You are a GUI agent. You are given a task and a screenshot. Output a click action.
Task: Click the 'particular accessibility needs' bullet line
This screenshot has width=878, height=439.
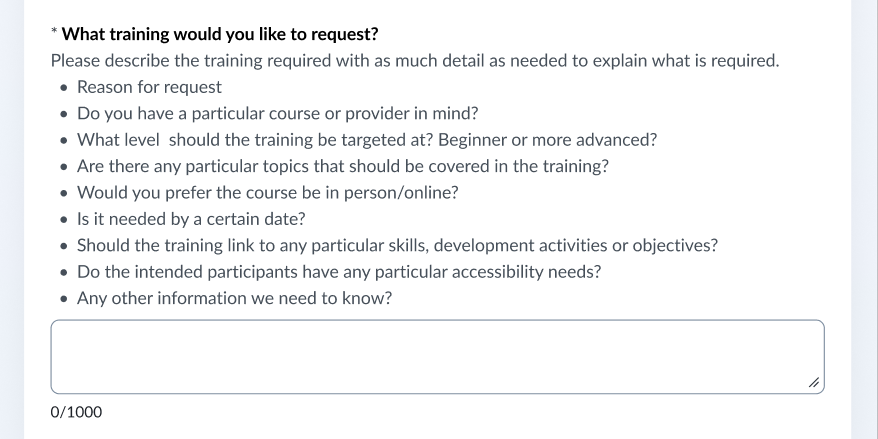point(339,272)
